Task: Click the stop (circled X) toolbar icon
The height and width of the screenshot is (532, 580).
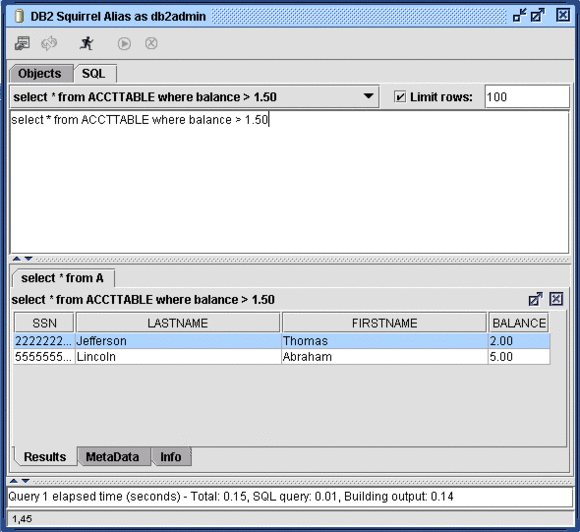Action: coord(151,43)
